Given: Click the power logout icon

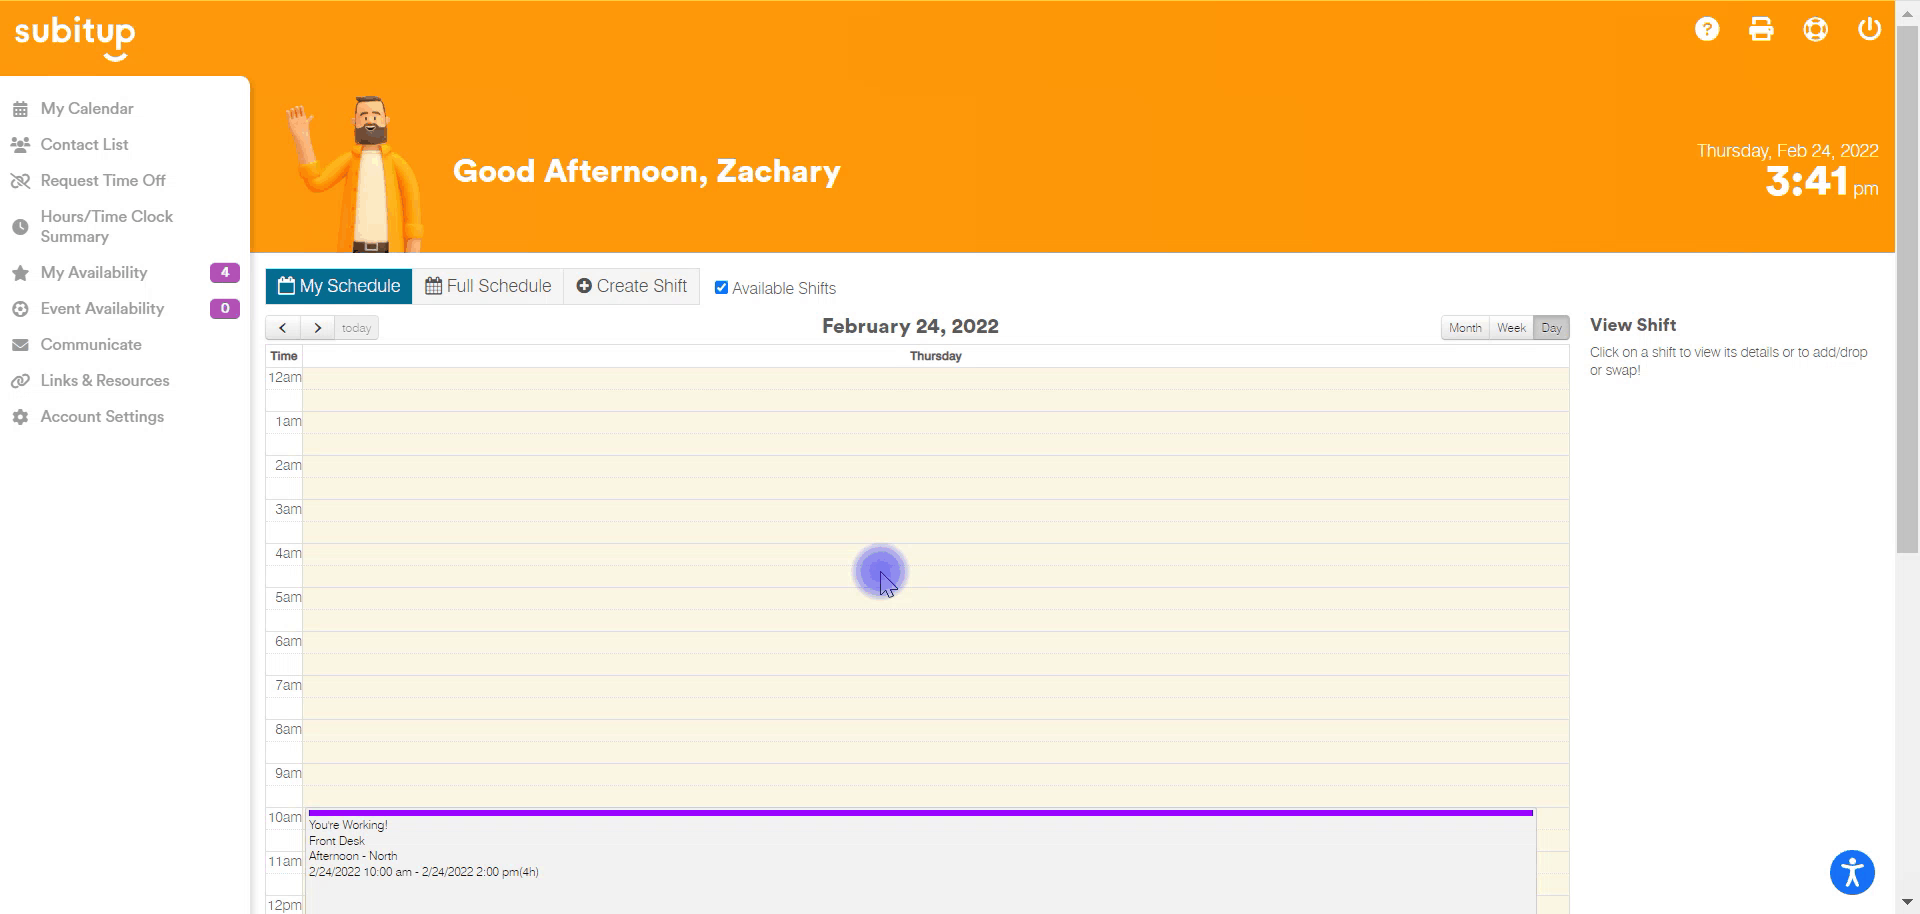Looking at the screenshot, I should (x=1869, y=29).
